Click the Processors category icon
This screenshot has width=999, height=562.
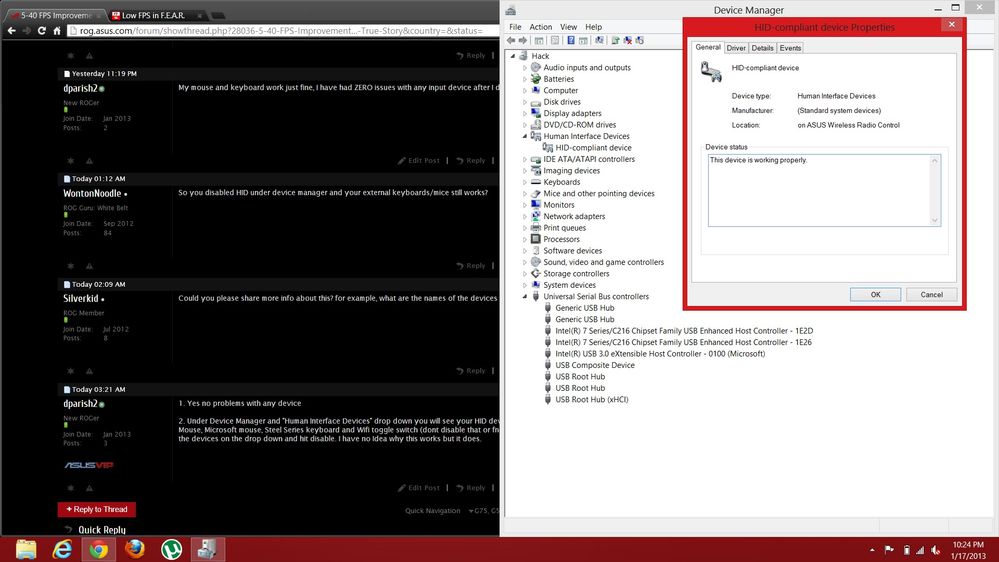click(x=536, y=239)
